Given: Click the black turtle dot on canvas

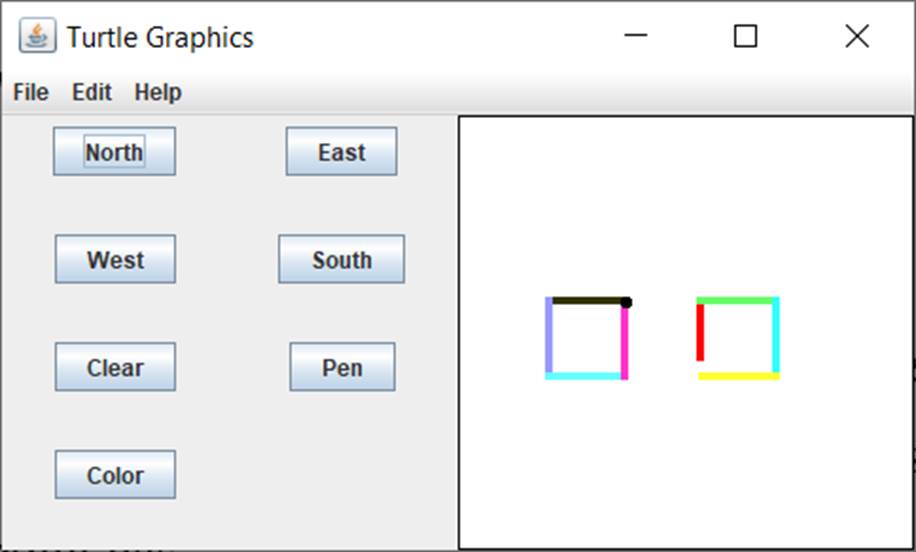Looking at the screenshot, I should tap(626, 302).
